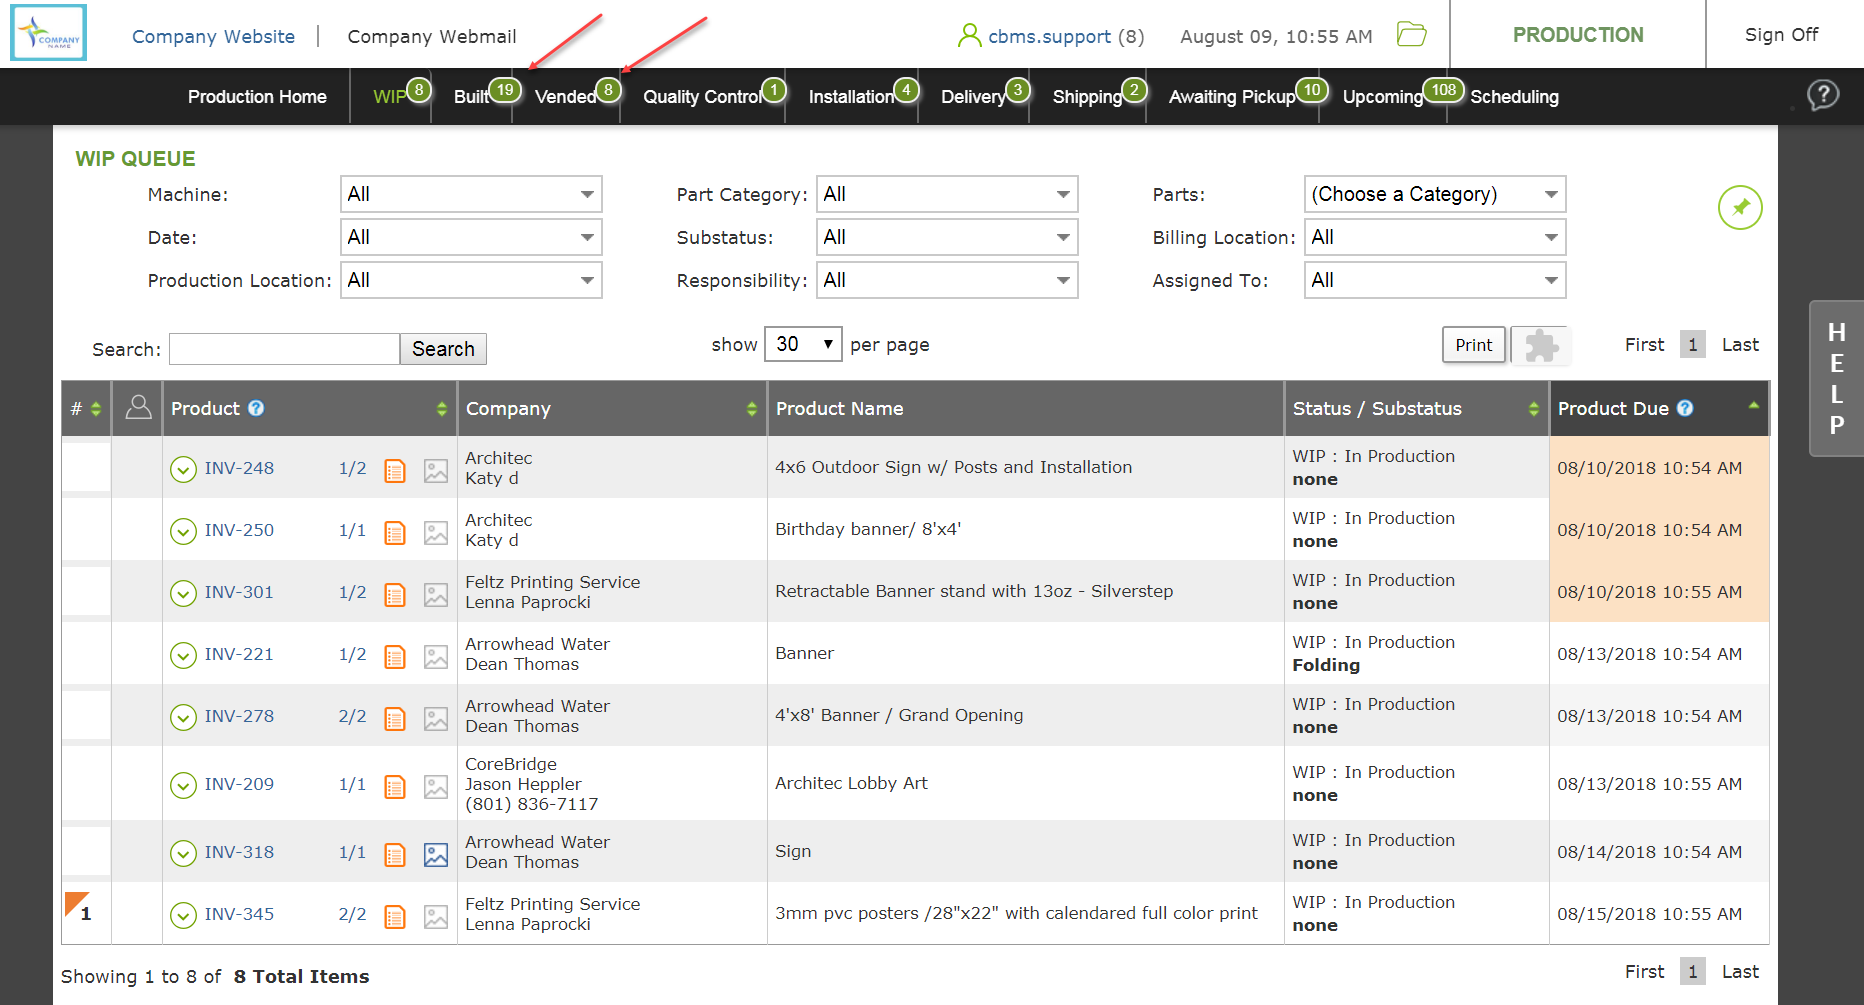Switch to the Quality Control tab
This screenshot has width=1864, height=1005.
click(703, 97)
